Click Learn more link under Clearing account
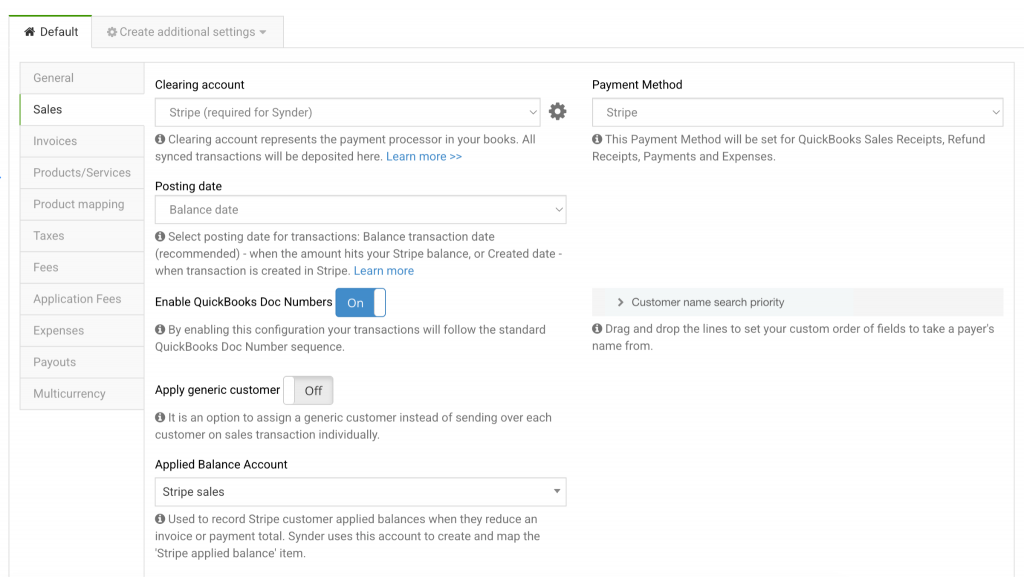1024x577 pixels. 424,156
